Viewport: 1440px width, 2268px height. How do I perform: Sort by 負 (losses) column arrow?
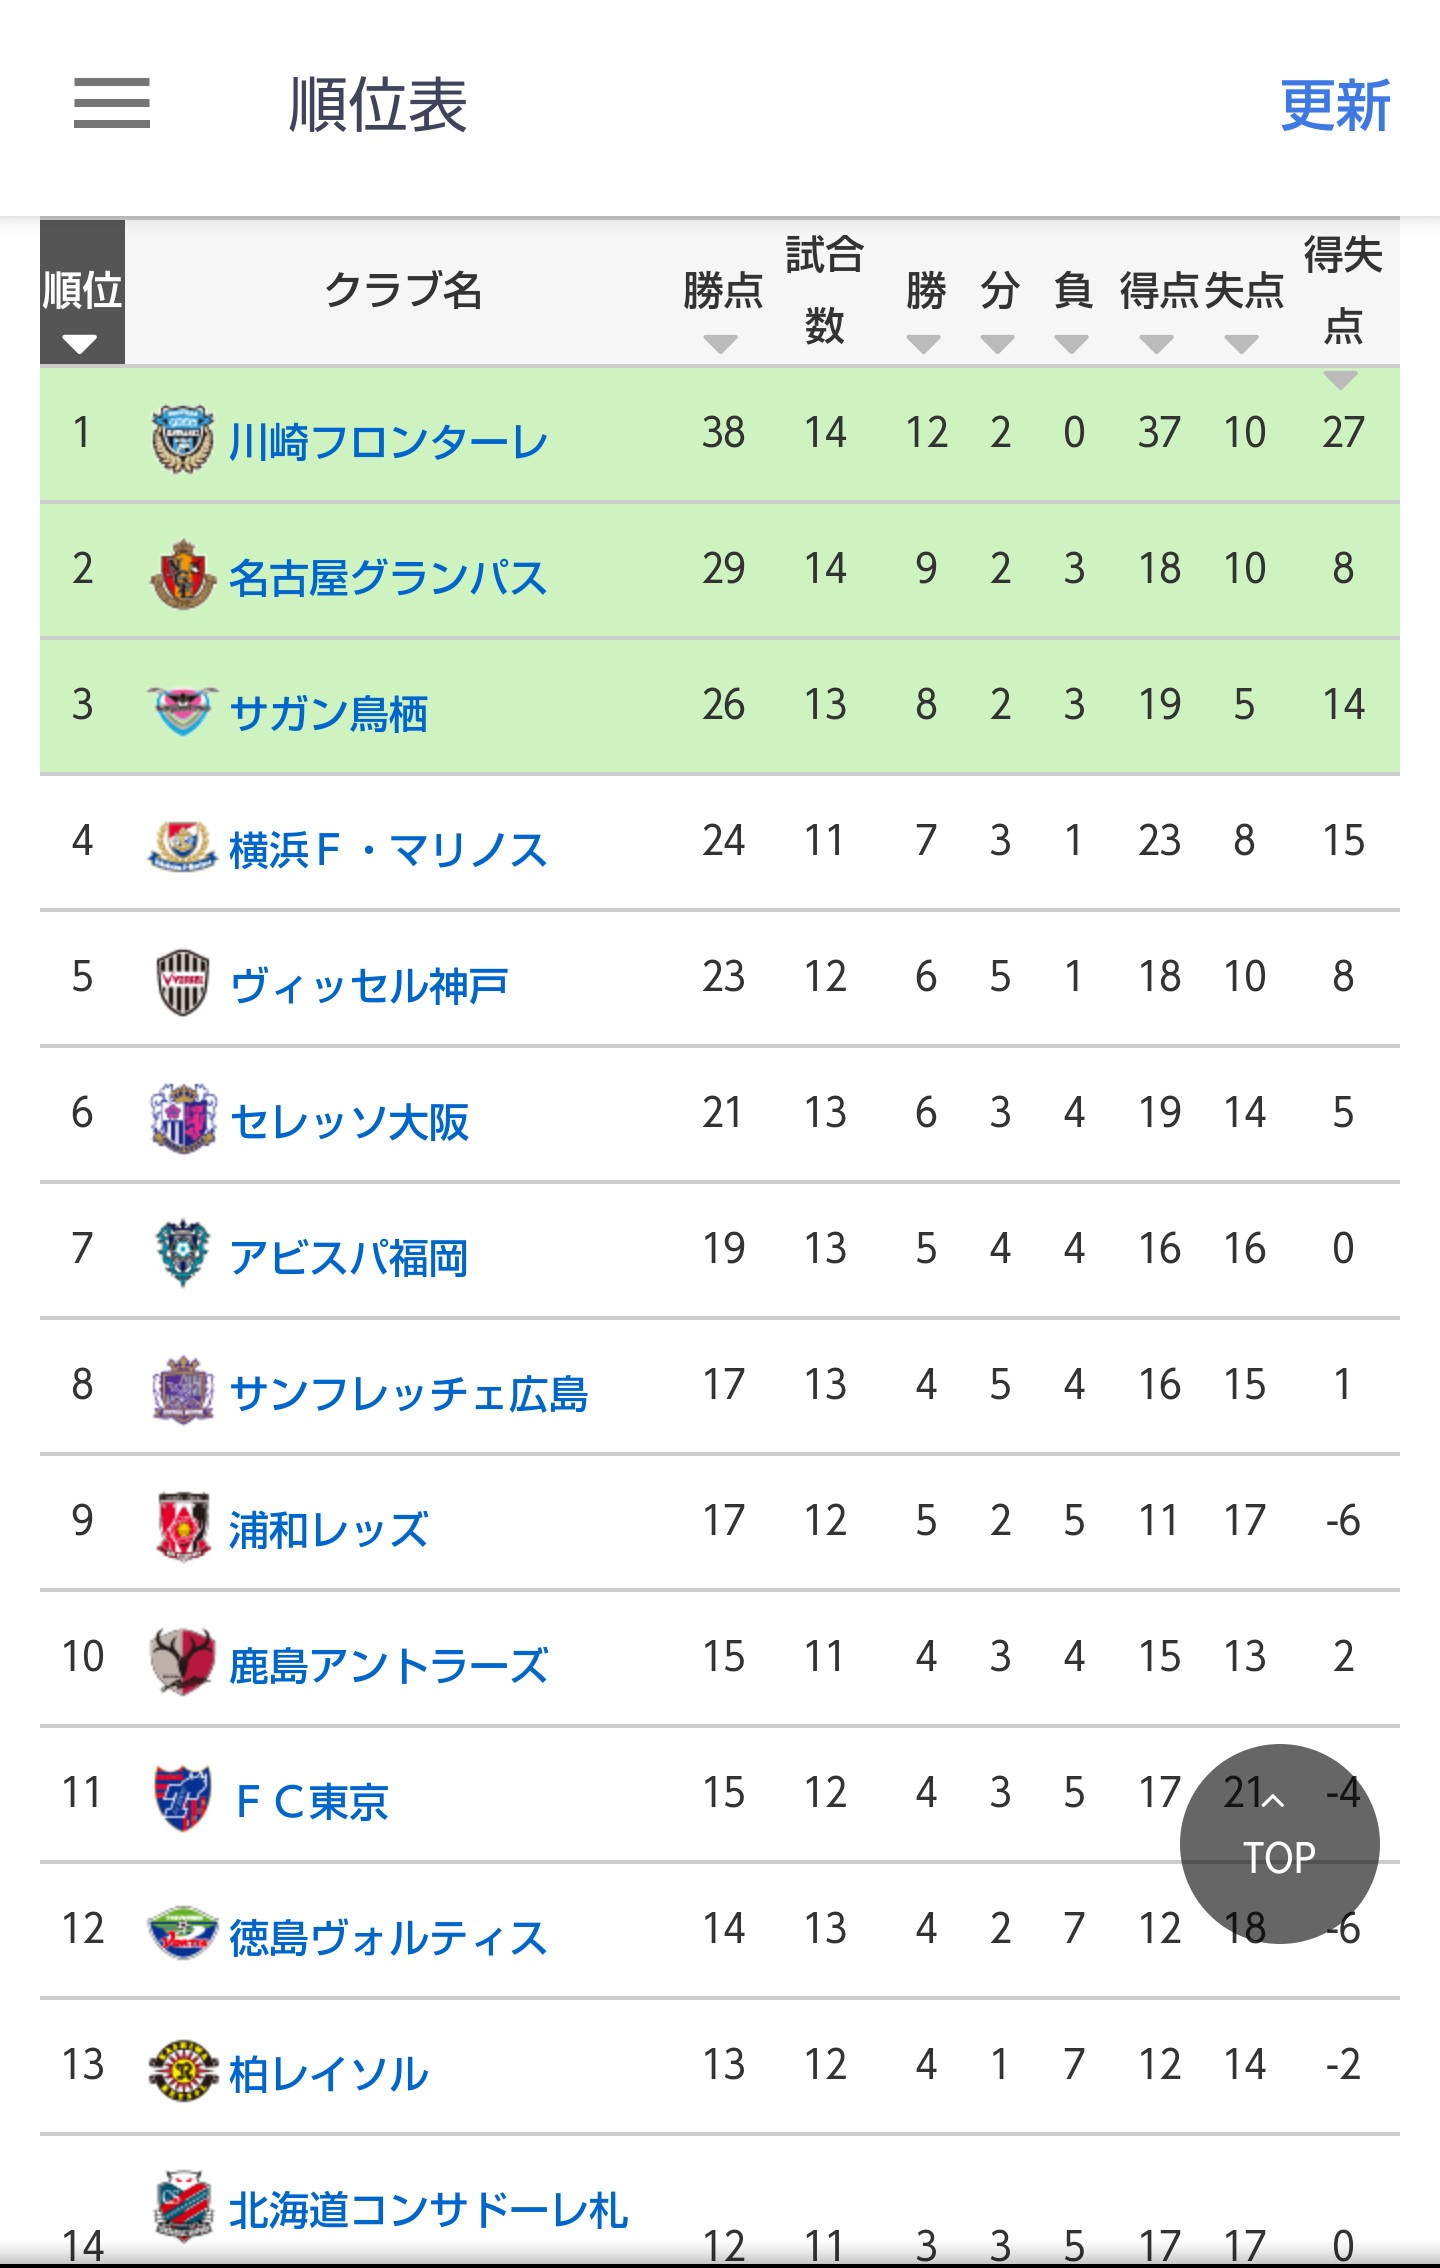point(1072,344)
